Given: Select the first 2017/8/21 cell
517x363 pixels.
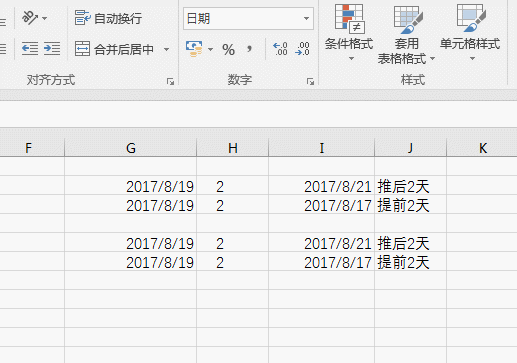Looking at the screenshot, I should pos(322,186).
